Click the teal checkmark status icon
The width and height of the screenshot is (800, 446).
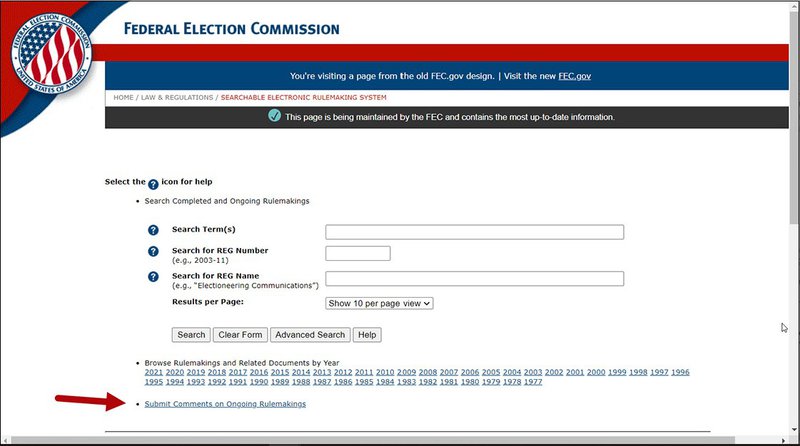274,116
